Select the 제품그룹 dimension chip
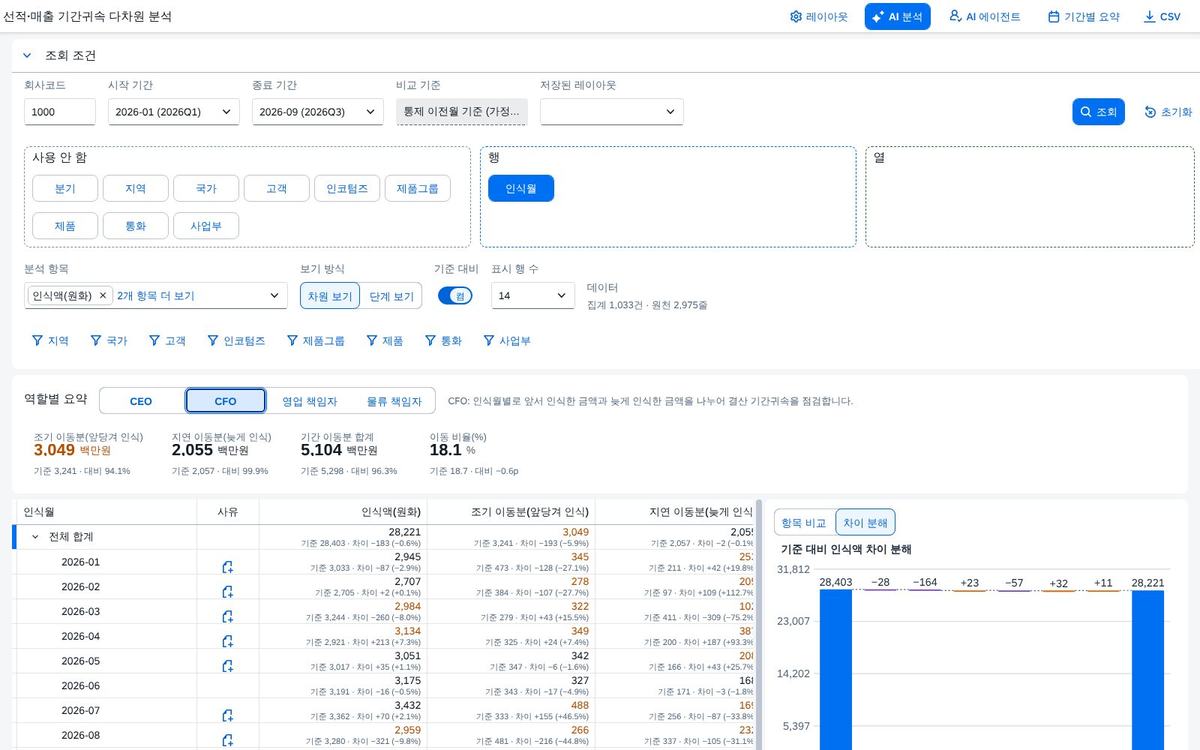The height and width of the screenshot is (750, 1200). tap(417, 188)
